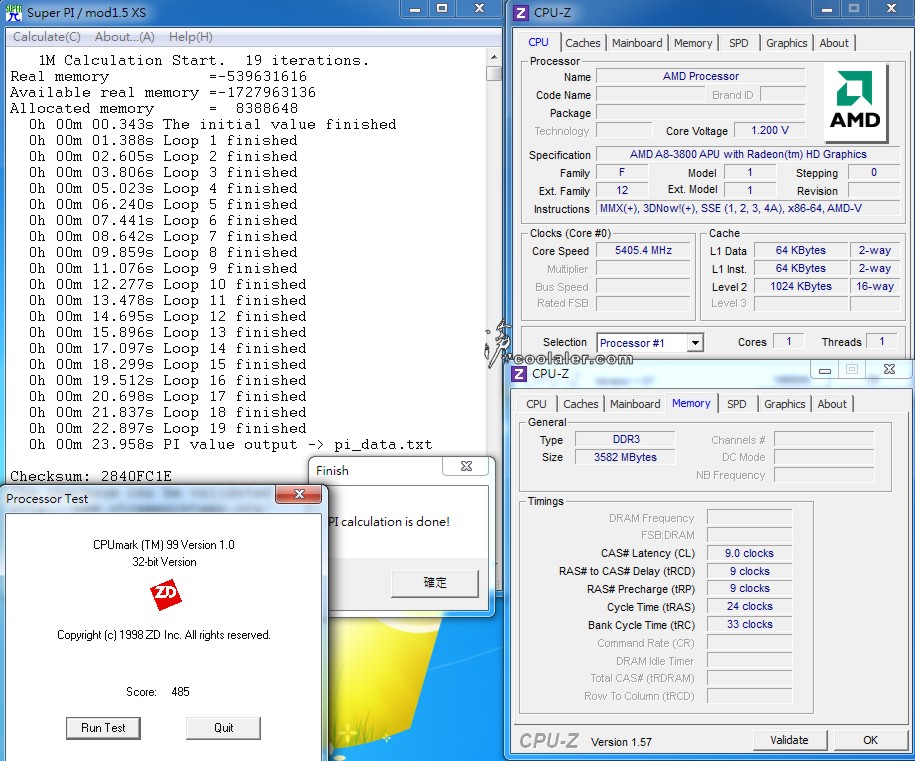Open SPD tab in the lower CPU-Z window
The width and height of the screenshot is (915, 761).
click(736, 404)
